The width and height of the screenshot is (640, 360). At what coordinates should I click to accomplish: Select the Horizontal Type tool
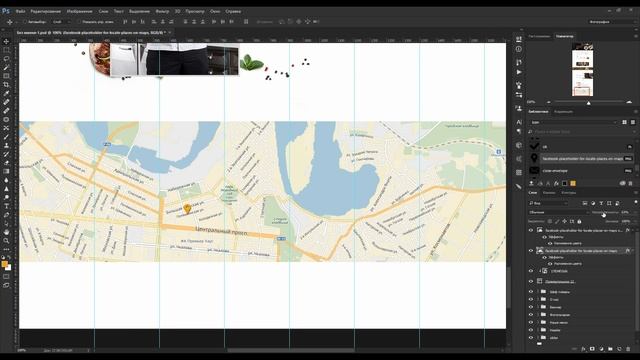6,206
